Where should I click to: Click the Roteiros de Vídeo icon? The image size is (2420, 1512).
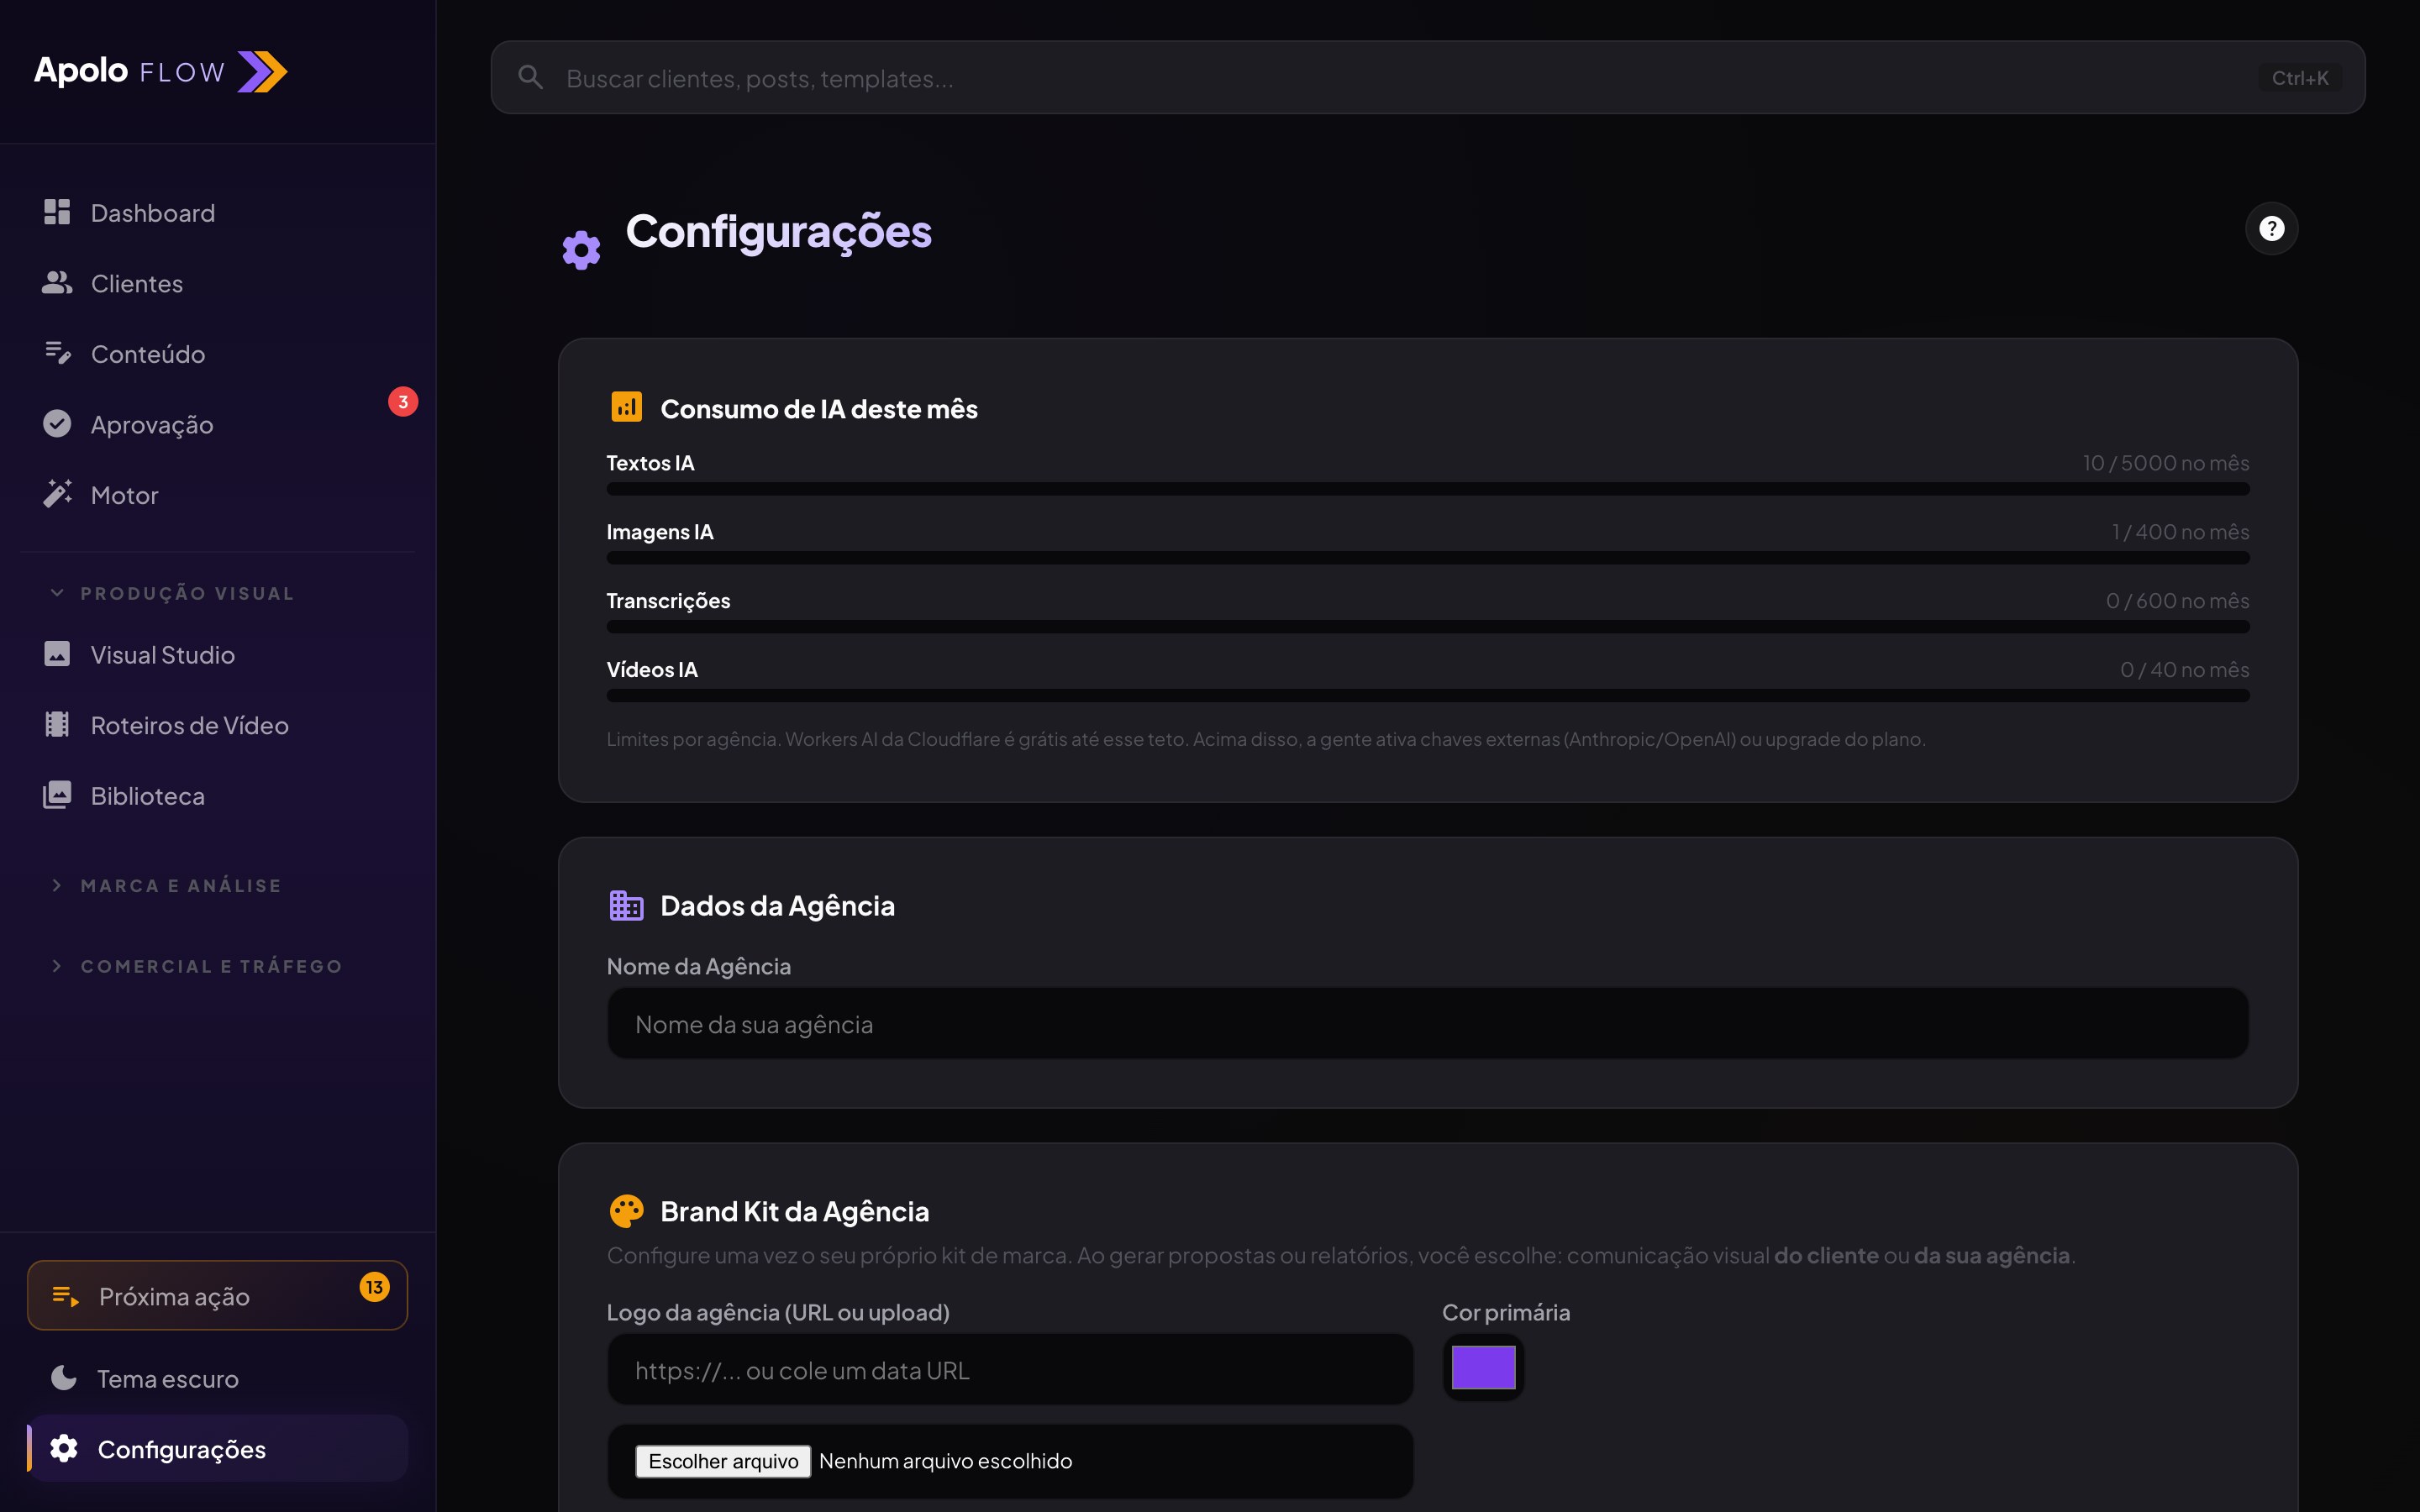(57, 724)
